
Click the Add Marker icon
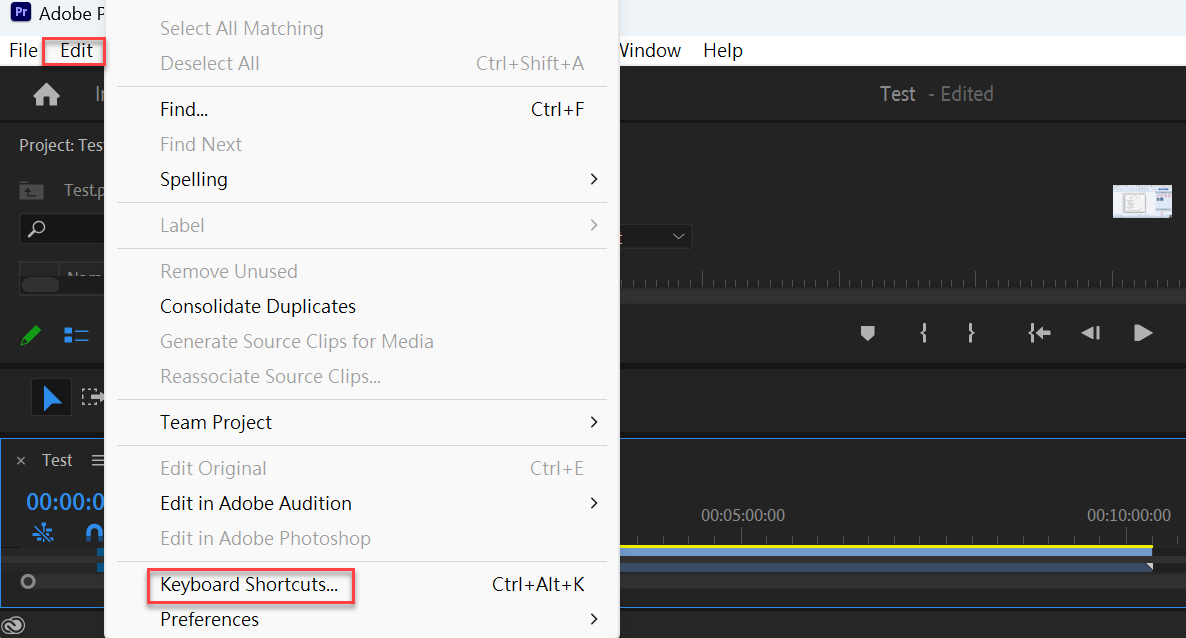[868, 333]
